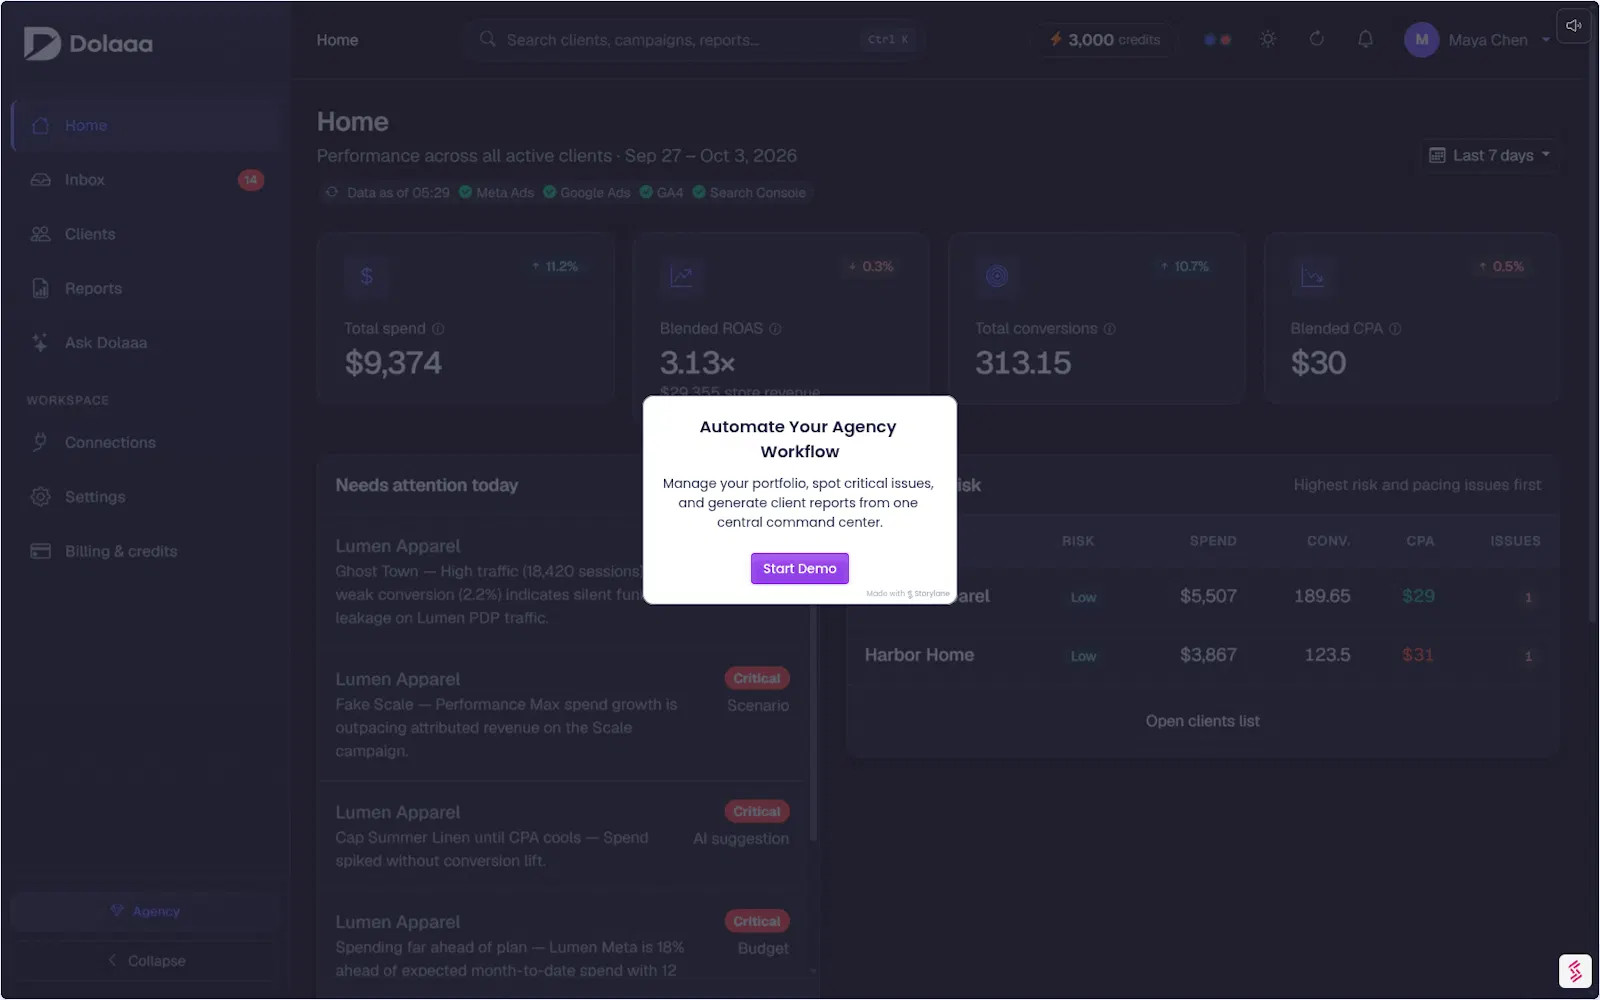Click the Ask Dolaaa sparkle icon
Screen dimensions: 1600x1000
tap(40, 342)
